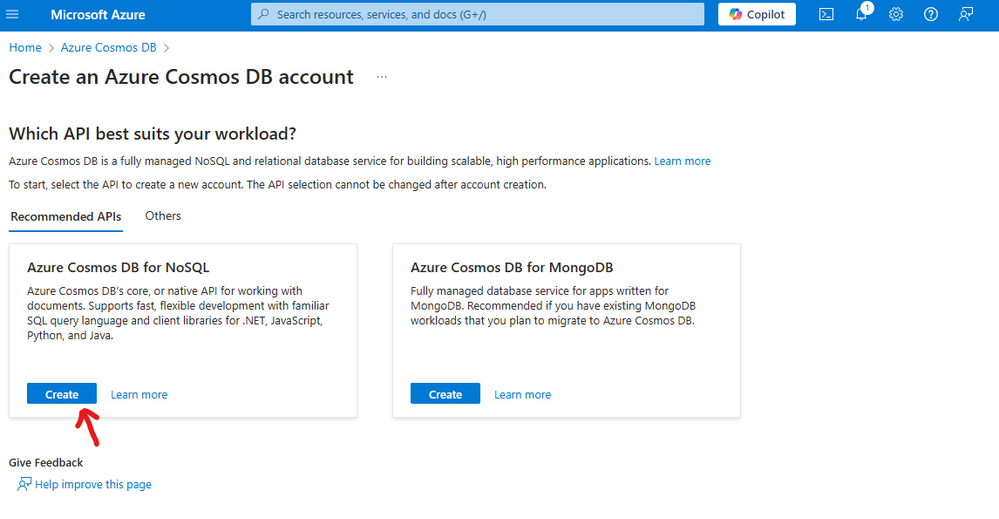
Task: Open the notifications bell
Action: coord(861,14)
